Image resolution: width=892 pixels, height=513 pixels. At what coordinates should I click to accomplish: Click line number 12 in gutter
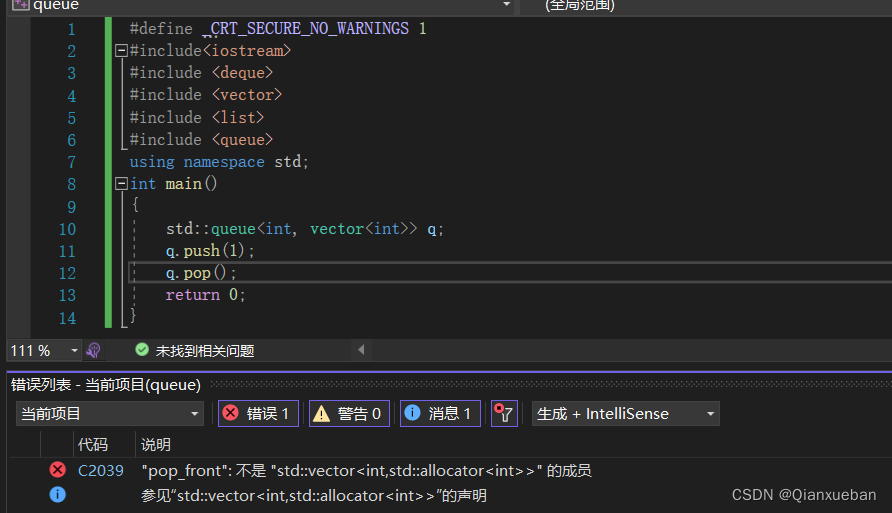click(x=67, y=274)
